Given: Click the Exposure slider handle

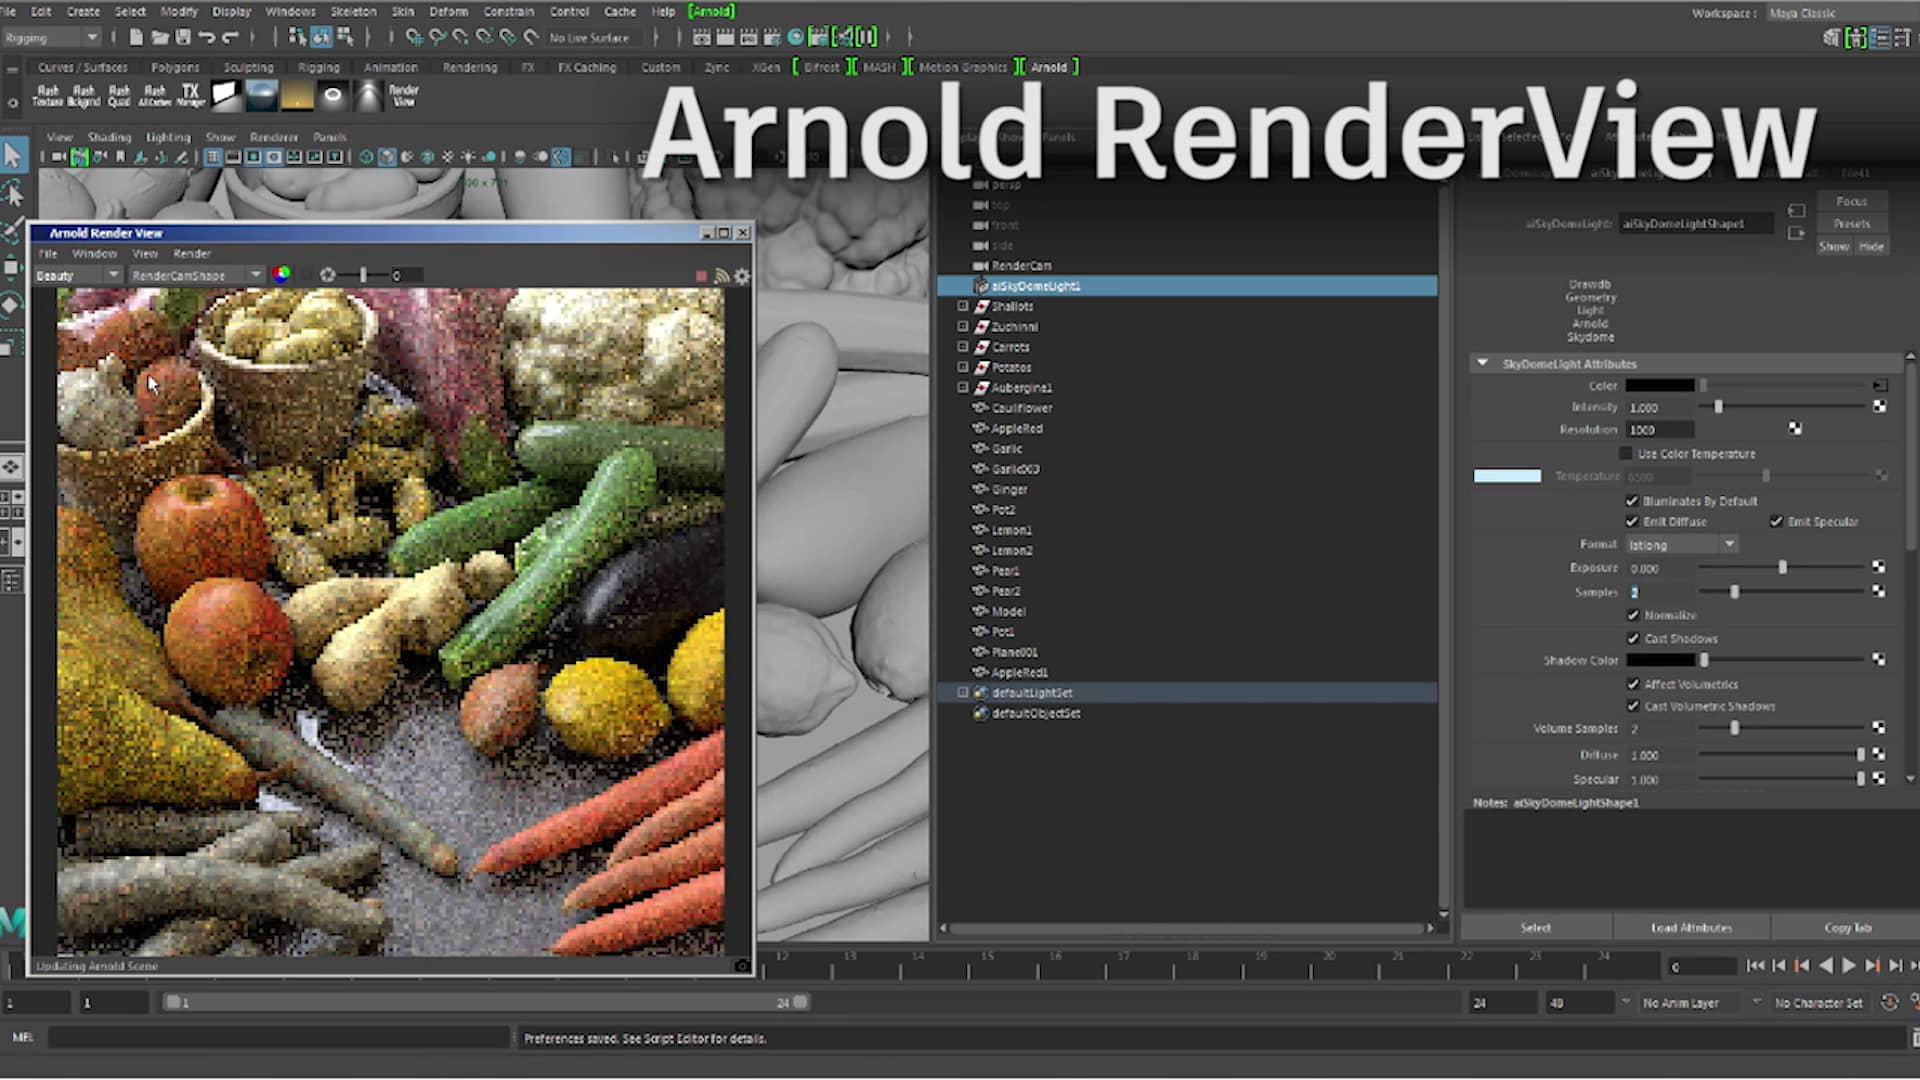Looking at the screenshot, I should (x=1782, y=567).
